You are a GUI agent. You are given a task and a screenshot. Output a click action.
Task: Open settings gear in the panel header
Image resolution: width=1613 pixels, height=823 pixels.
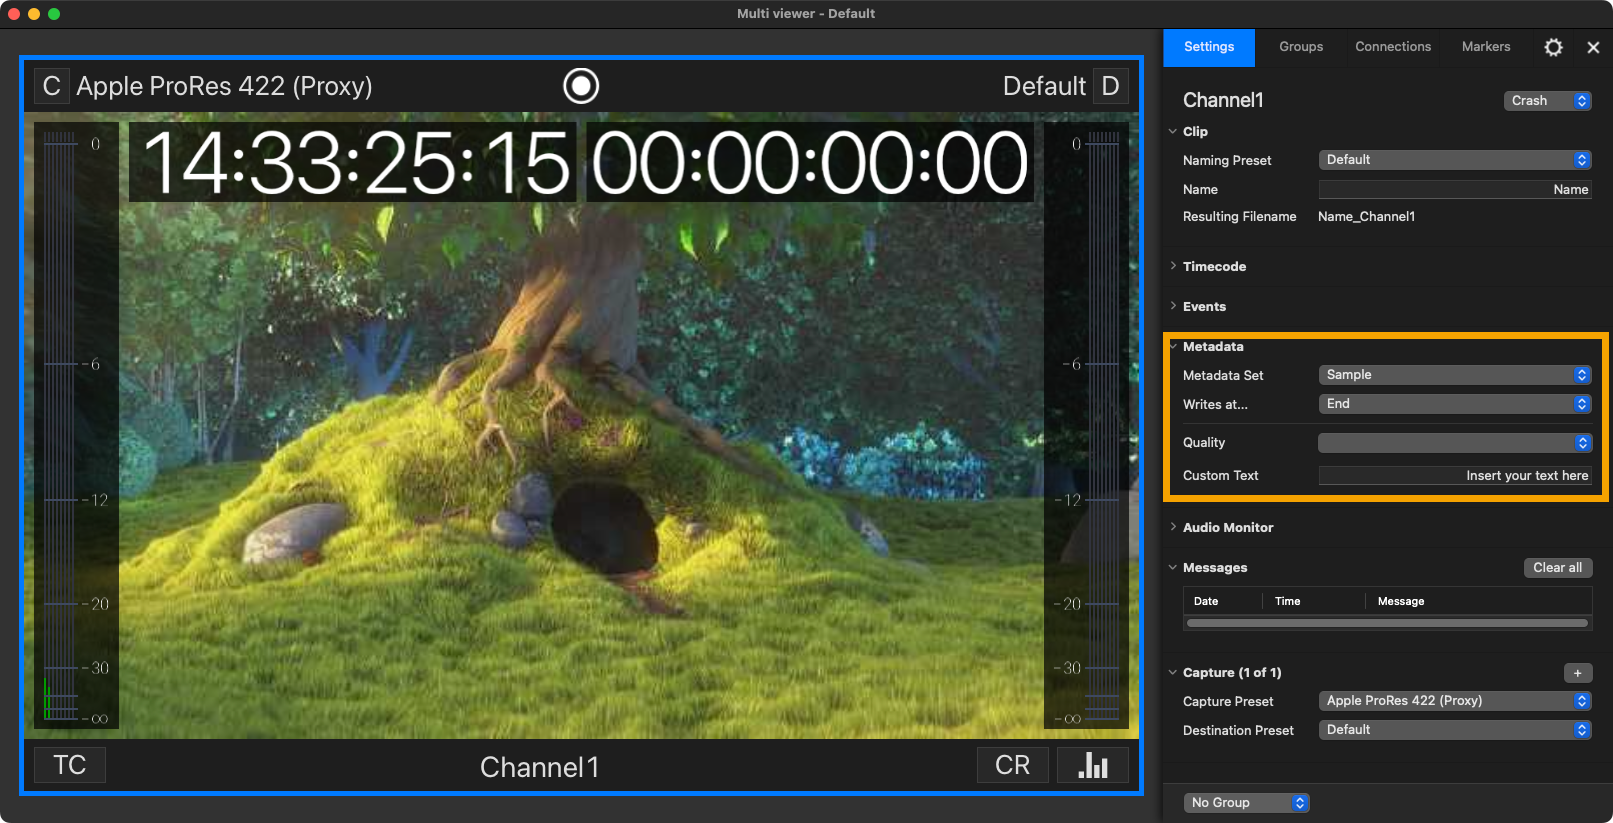1553,47
